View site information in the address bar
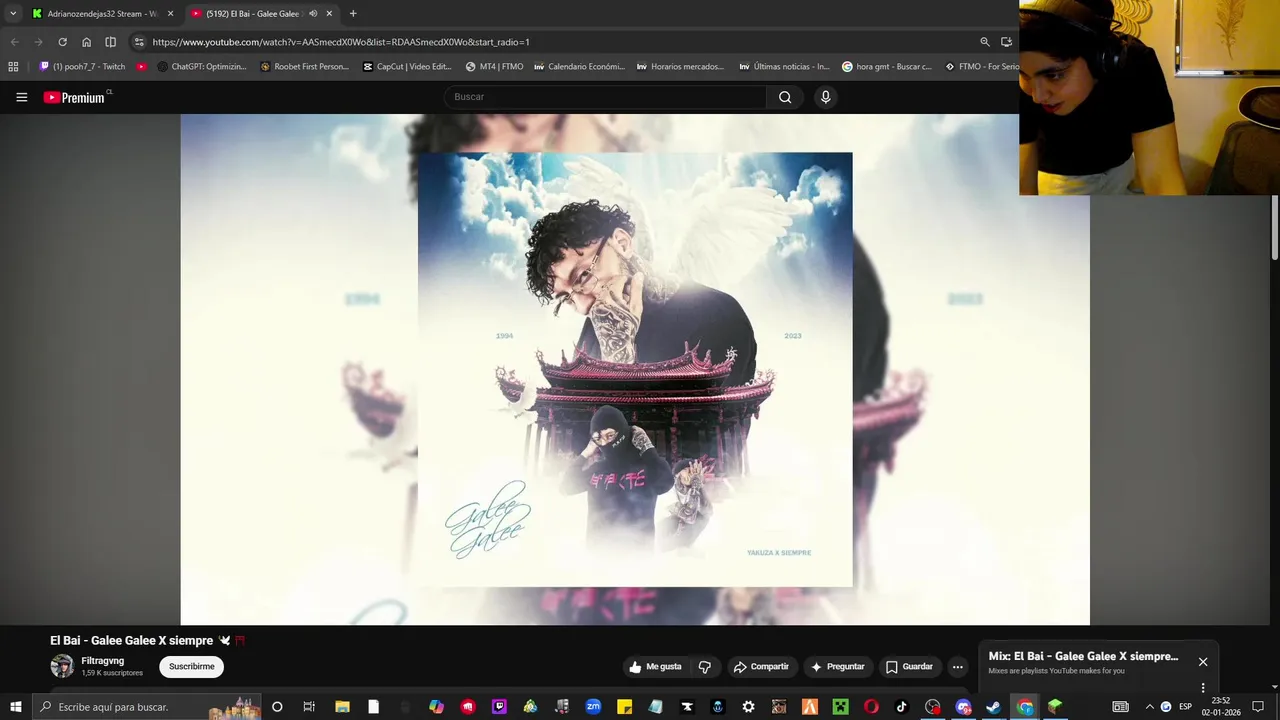The width and height of the screenshot is (1280, 720). 139,42
